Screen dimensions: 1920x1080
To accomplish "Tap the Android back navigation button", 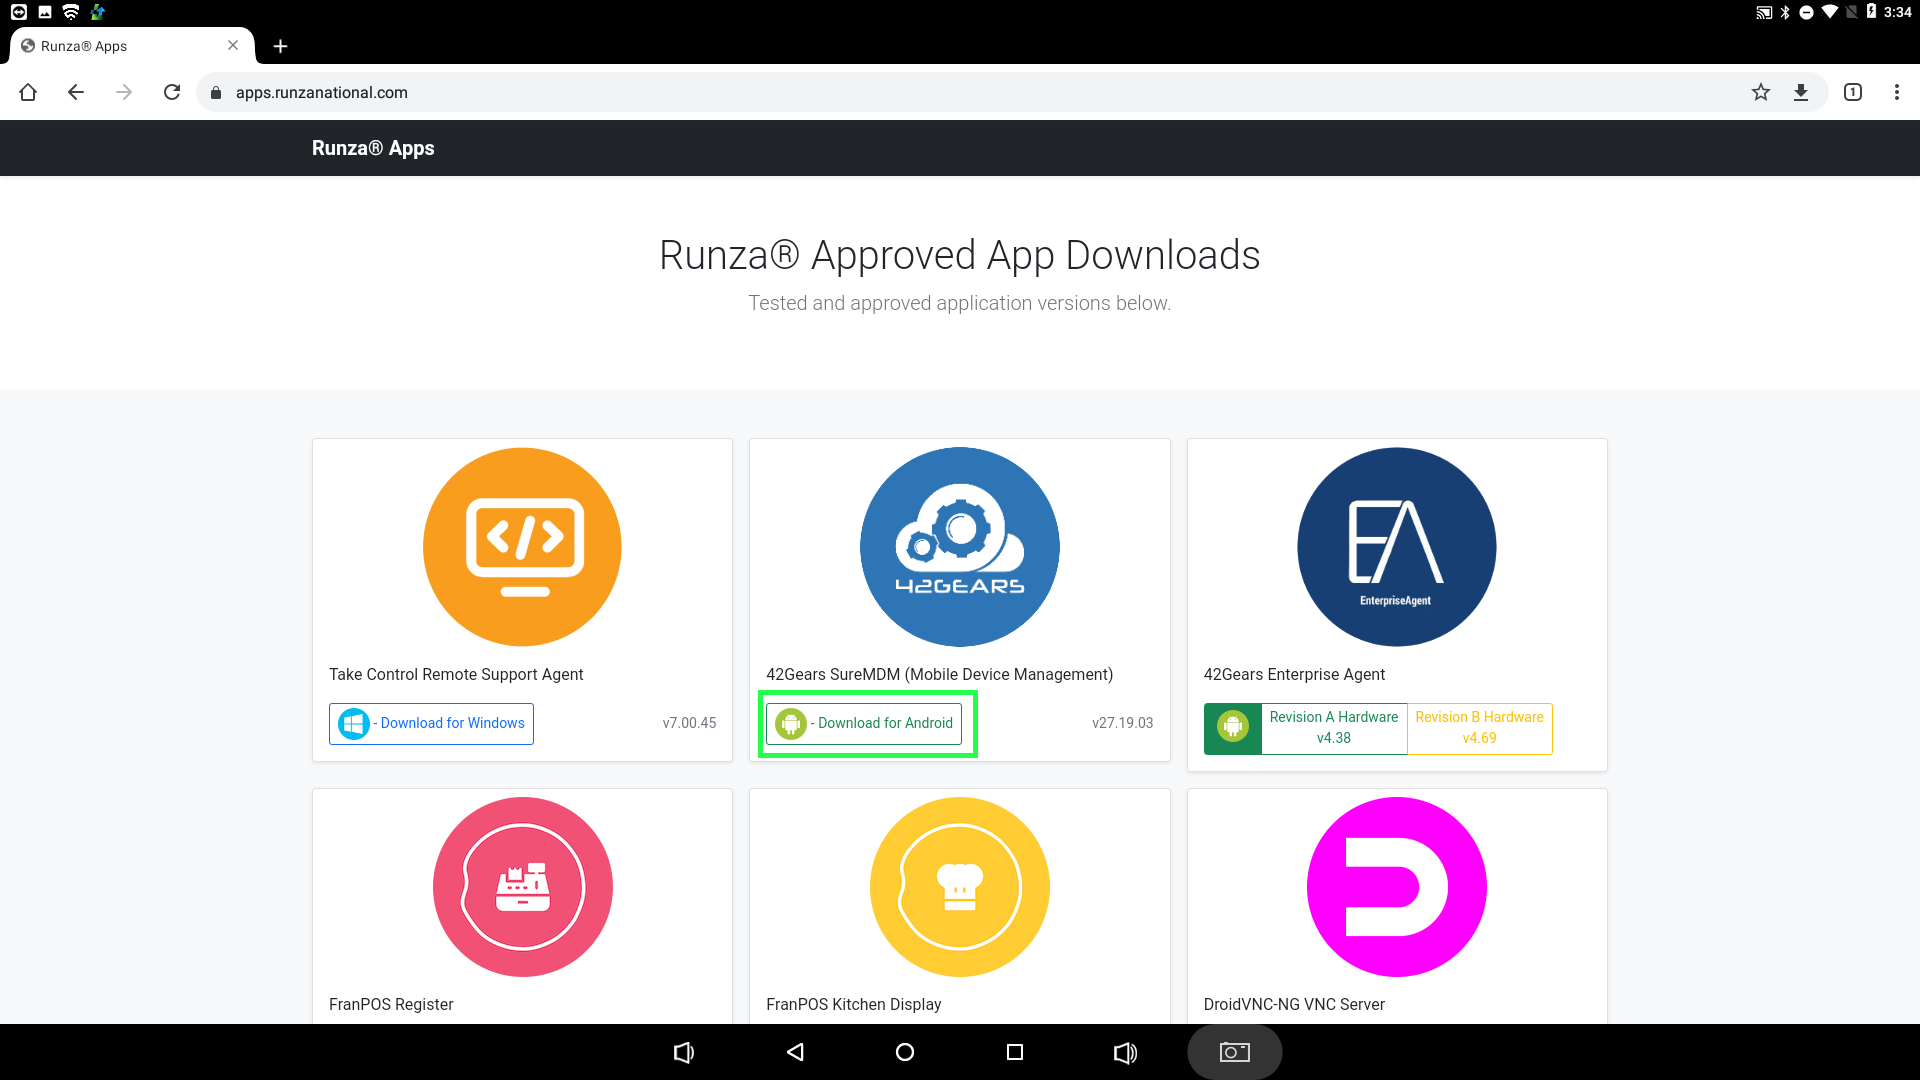I will (x=795, y=1052).
